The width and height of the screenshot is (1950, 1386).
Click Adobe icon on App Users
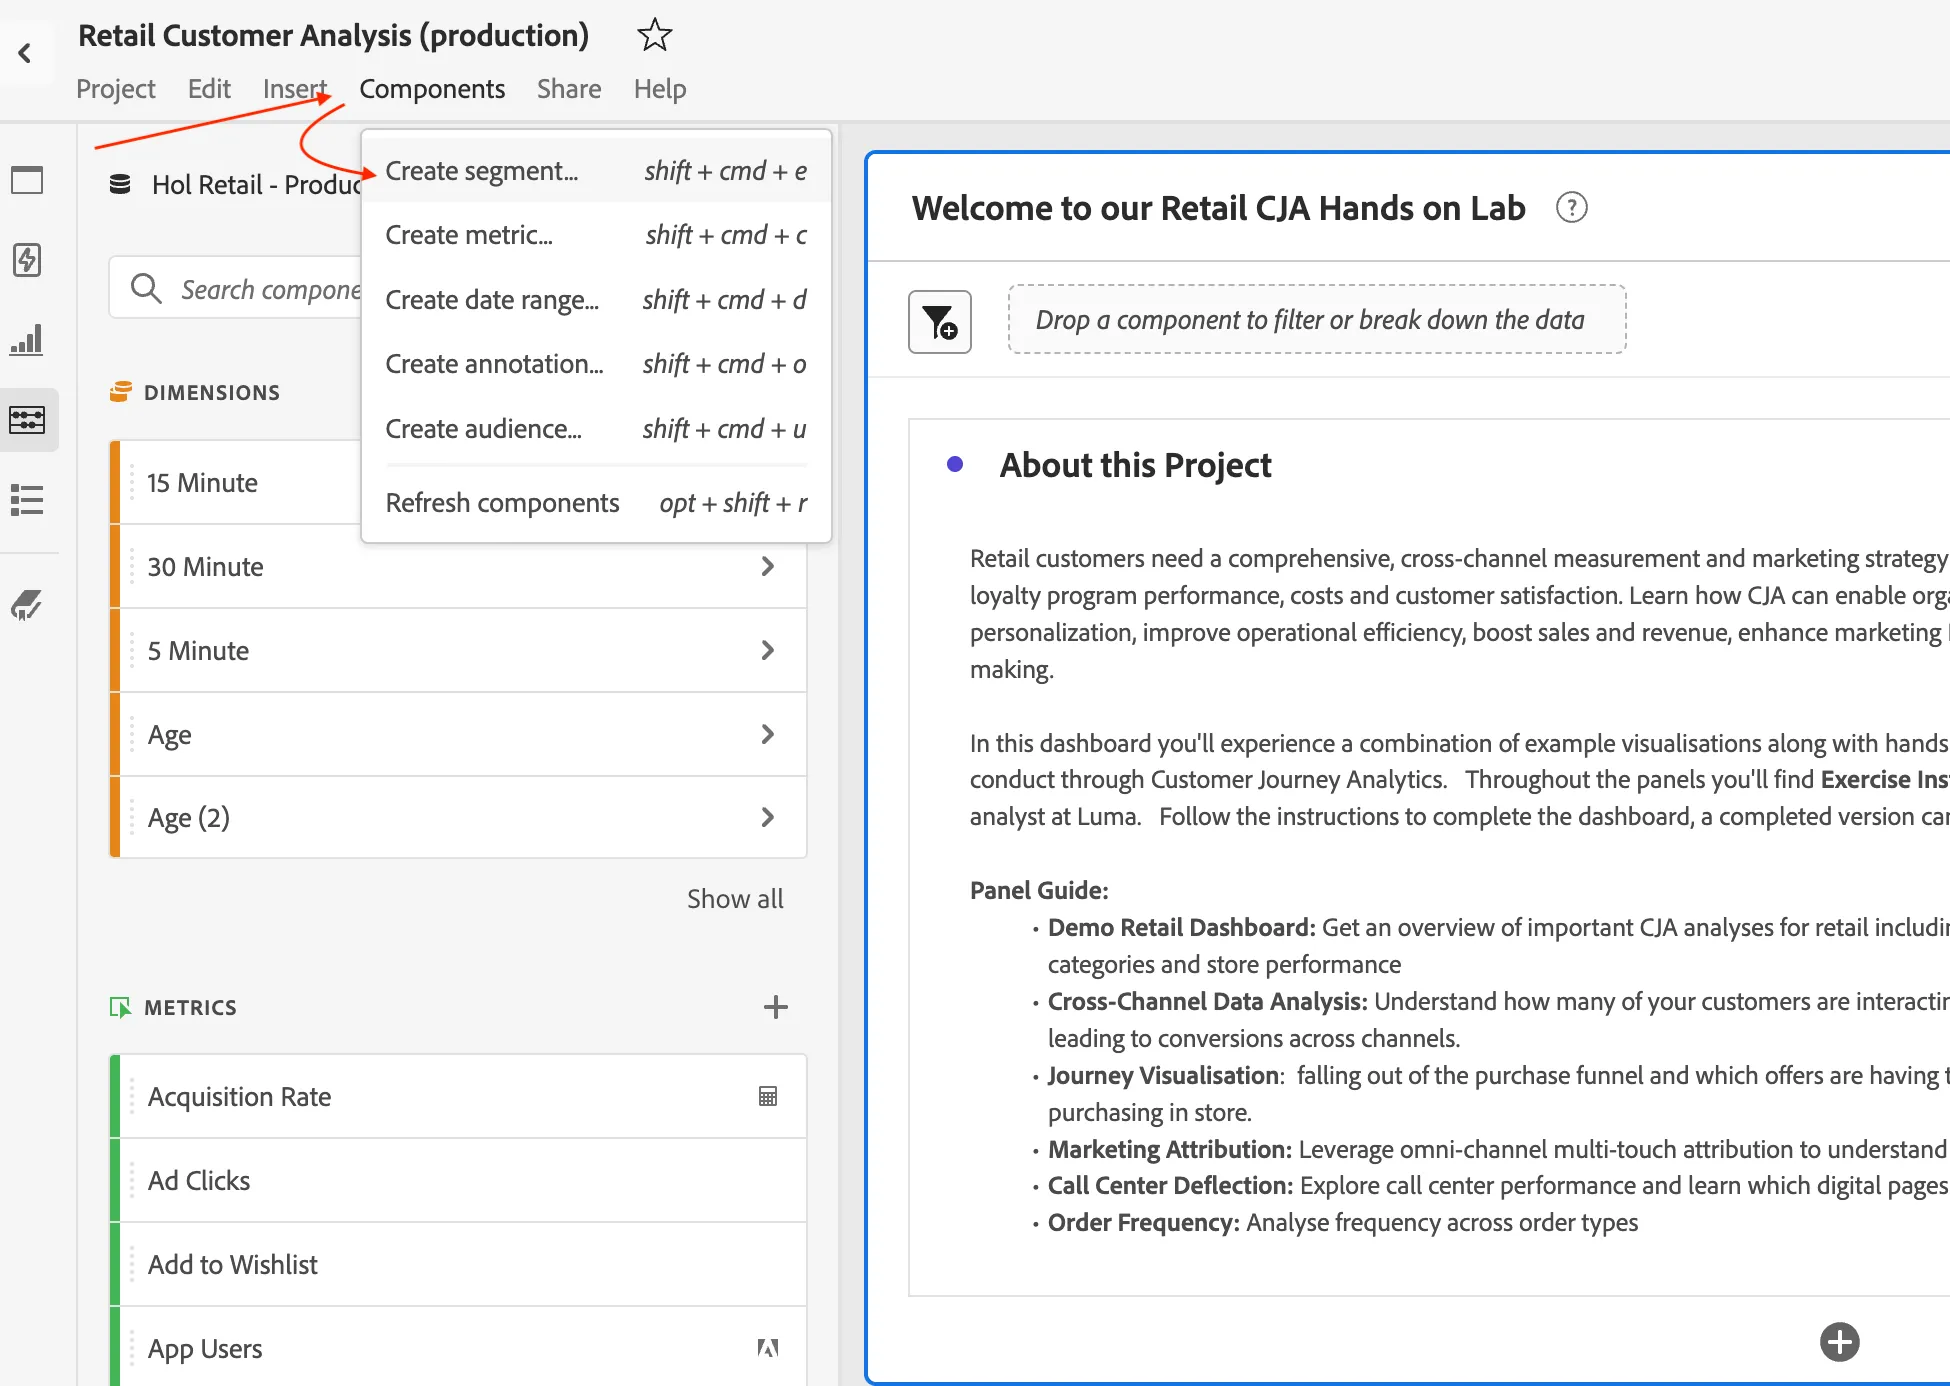tap(768, 1348)
